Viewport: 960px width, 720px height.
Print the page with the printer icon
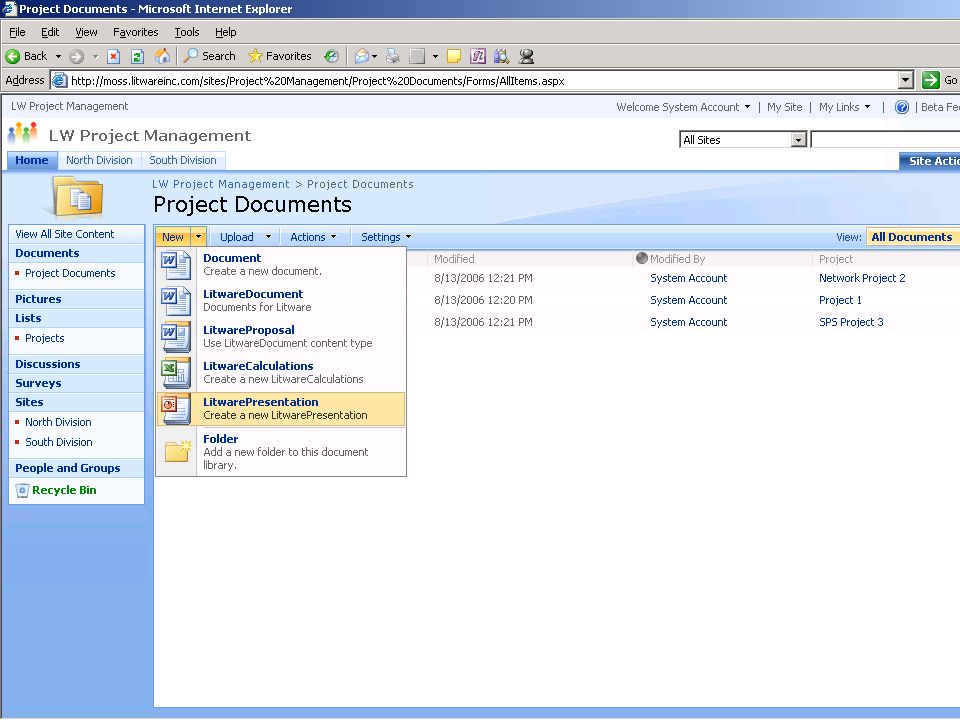tap(392, 56)
